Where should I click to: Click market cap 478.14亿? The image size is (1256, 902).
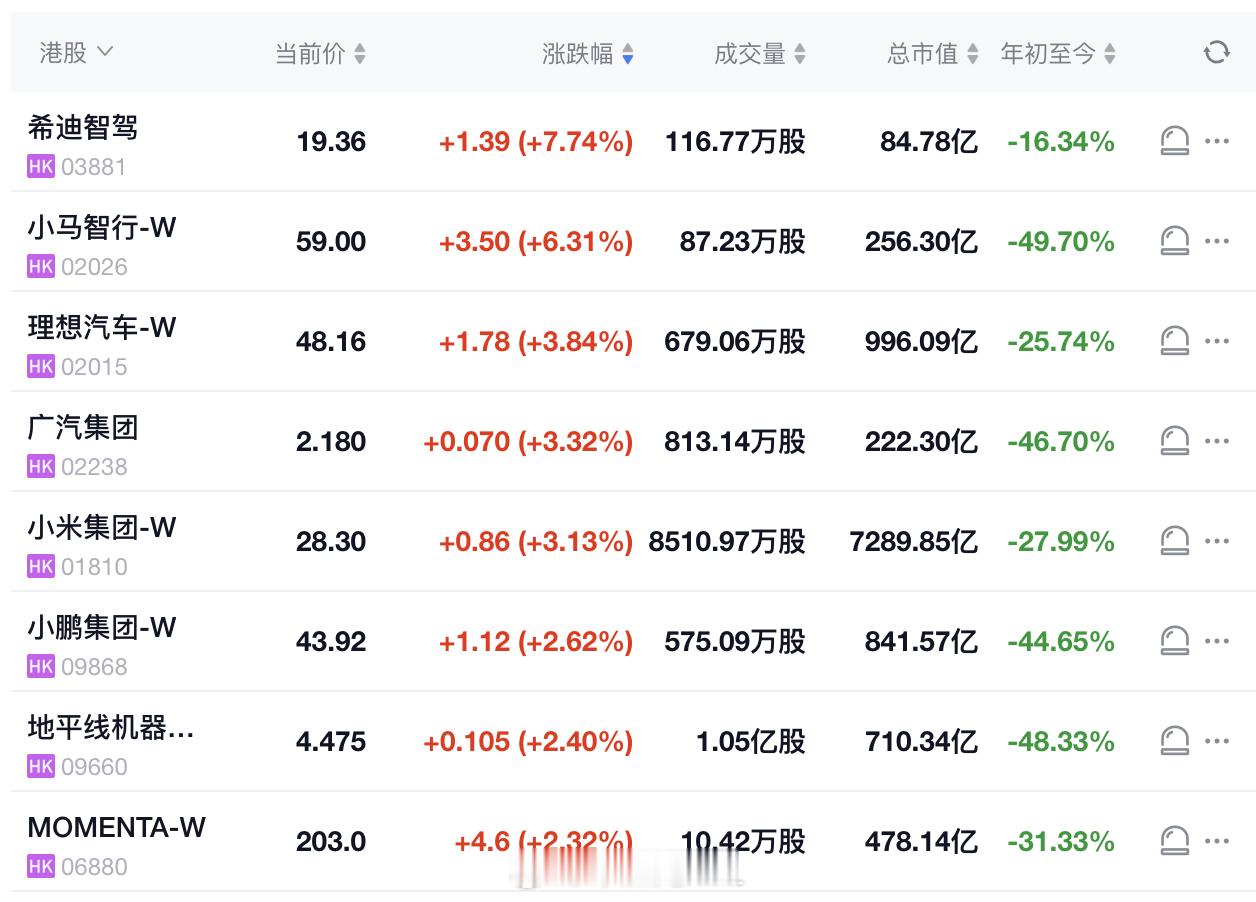(922, 842)
